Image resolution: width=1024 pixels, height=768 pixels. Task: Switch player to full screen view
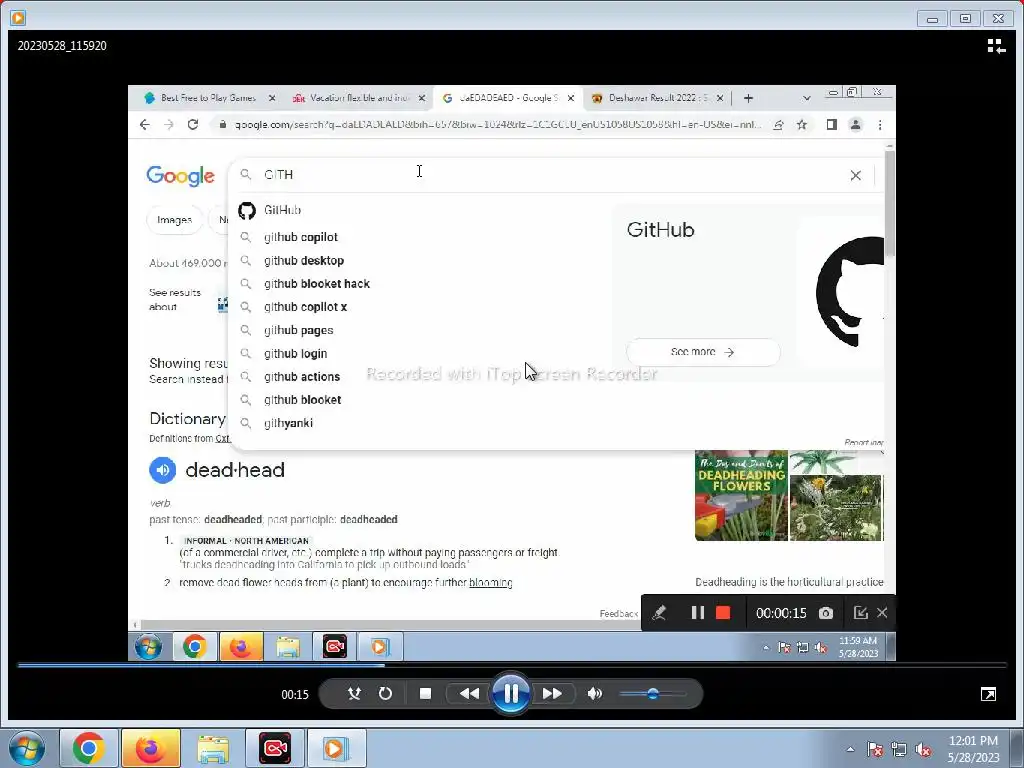click(x=988, y=694)
